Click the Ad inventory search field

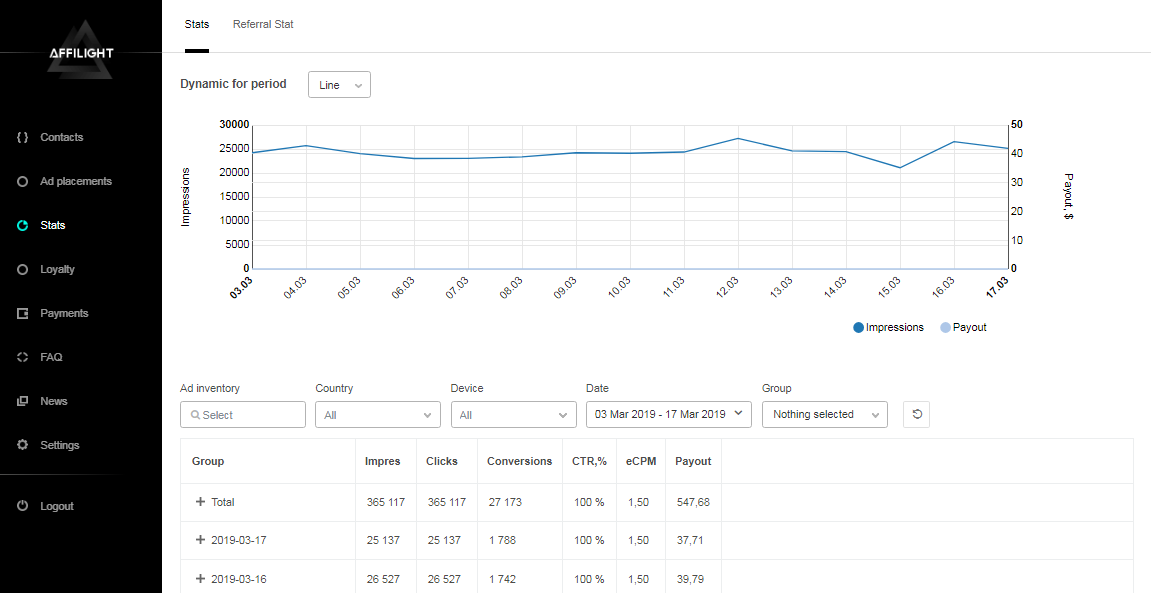243,414
